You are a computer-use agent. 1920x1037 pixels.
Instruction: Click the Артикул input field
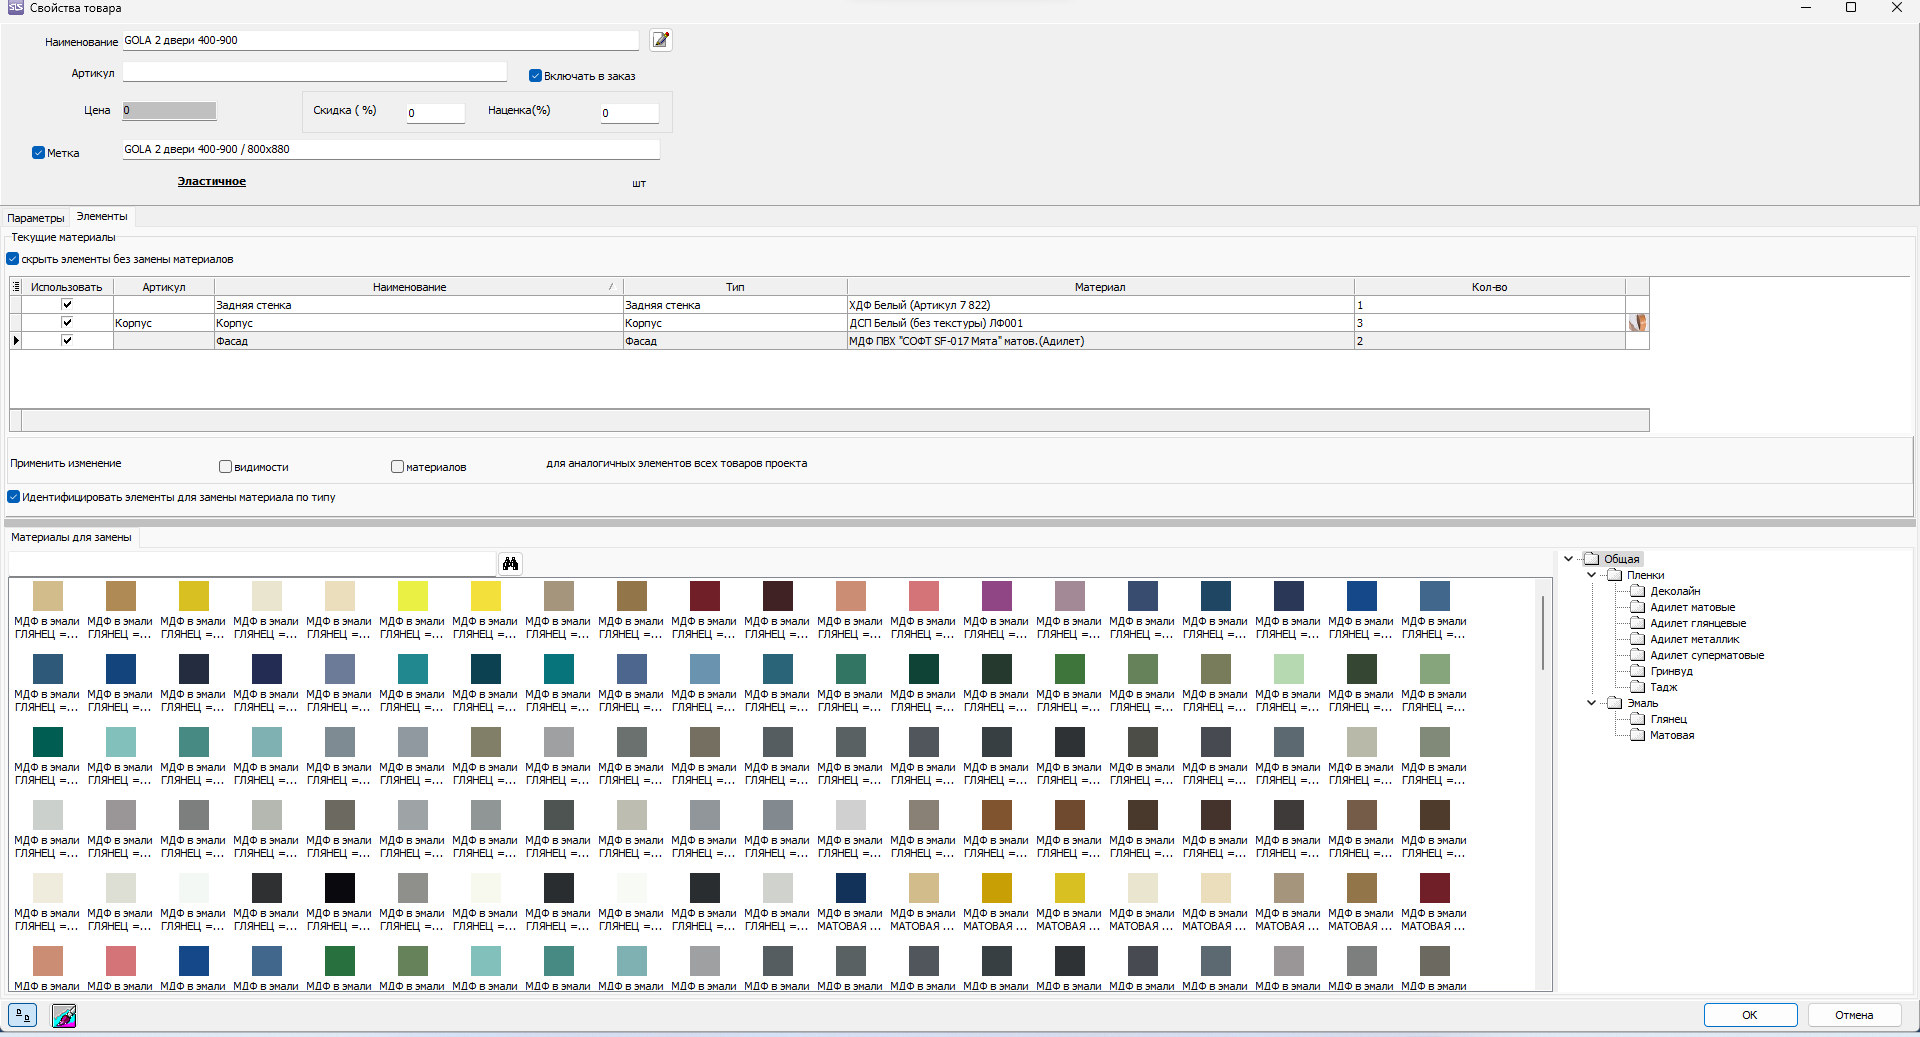[x=314, y=73]
